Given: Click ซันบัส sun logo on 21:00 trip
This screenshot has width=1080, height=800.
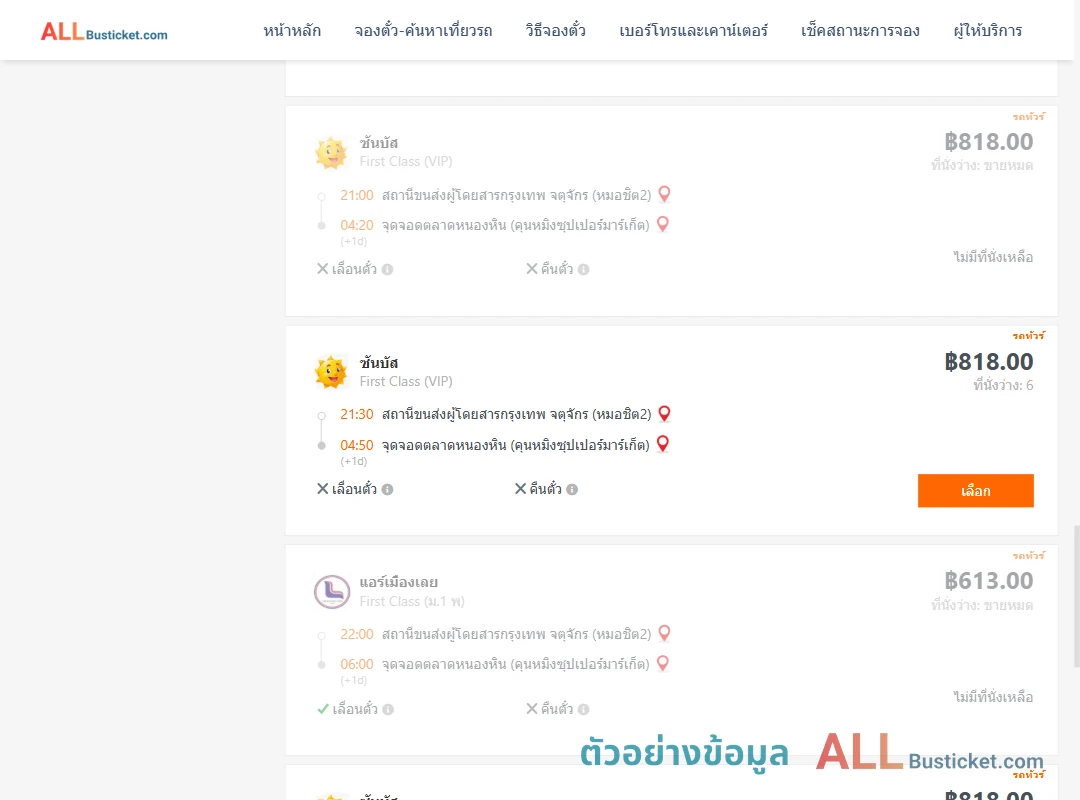Looking at the screenshot, I should 331,152.
